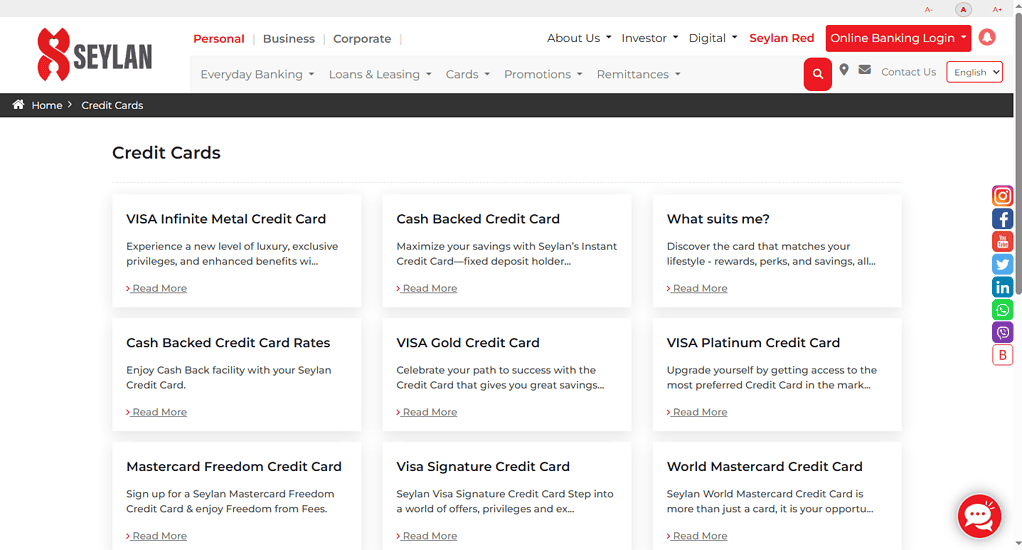This screenshot has height=550, width=1022.
Task: Open the VISA Infinite Metal Credit Card title
Action: (x=226, y=219)
